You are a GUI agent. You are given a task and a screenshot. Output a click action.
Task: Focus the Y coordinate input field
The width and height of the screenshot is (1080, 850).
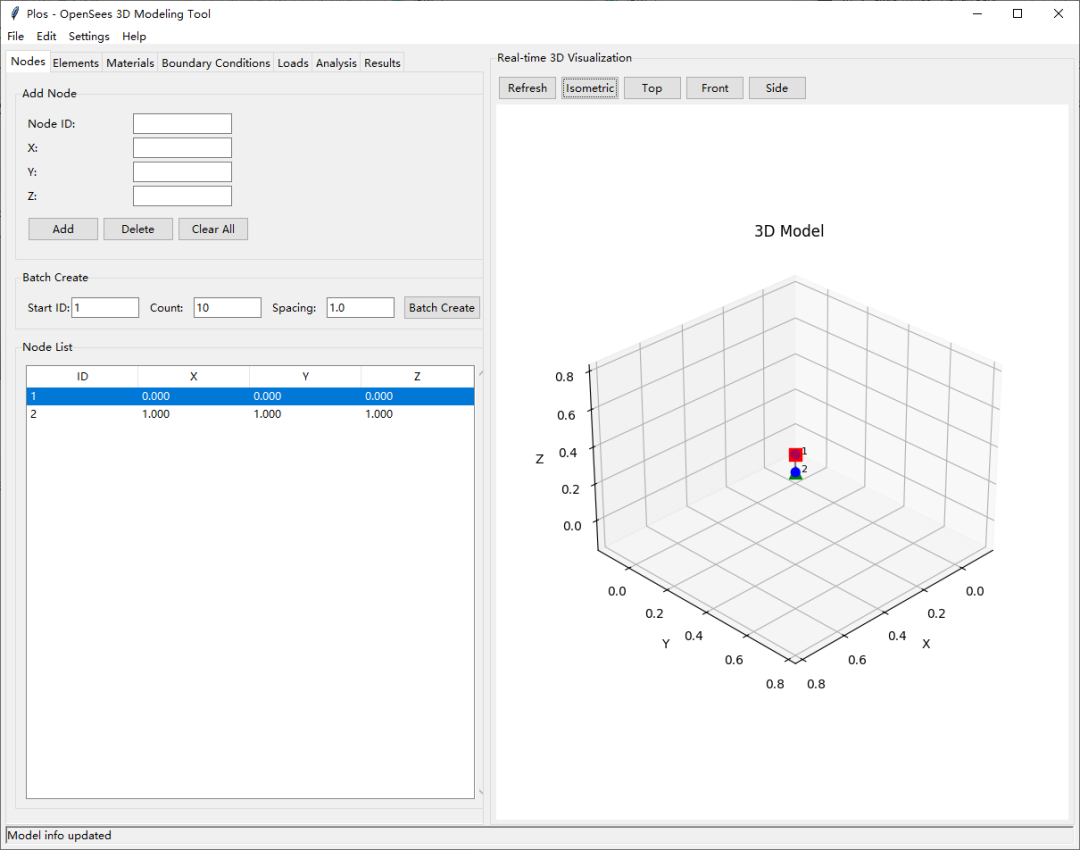coord(182,172)
